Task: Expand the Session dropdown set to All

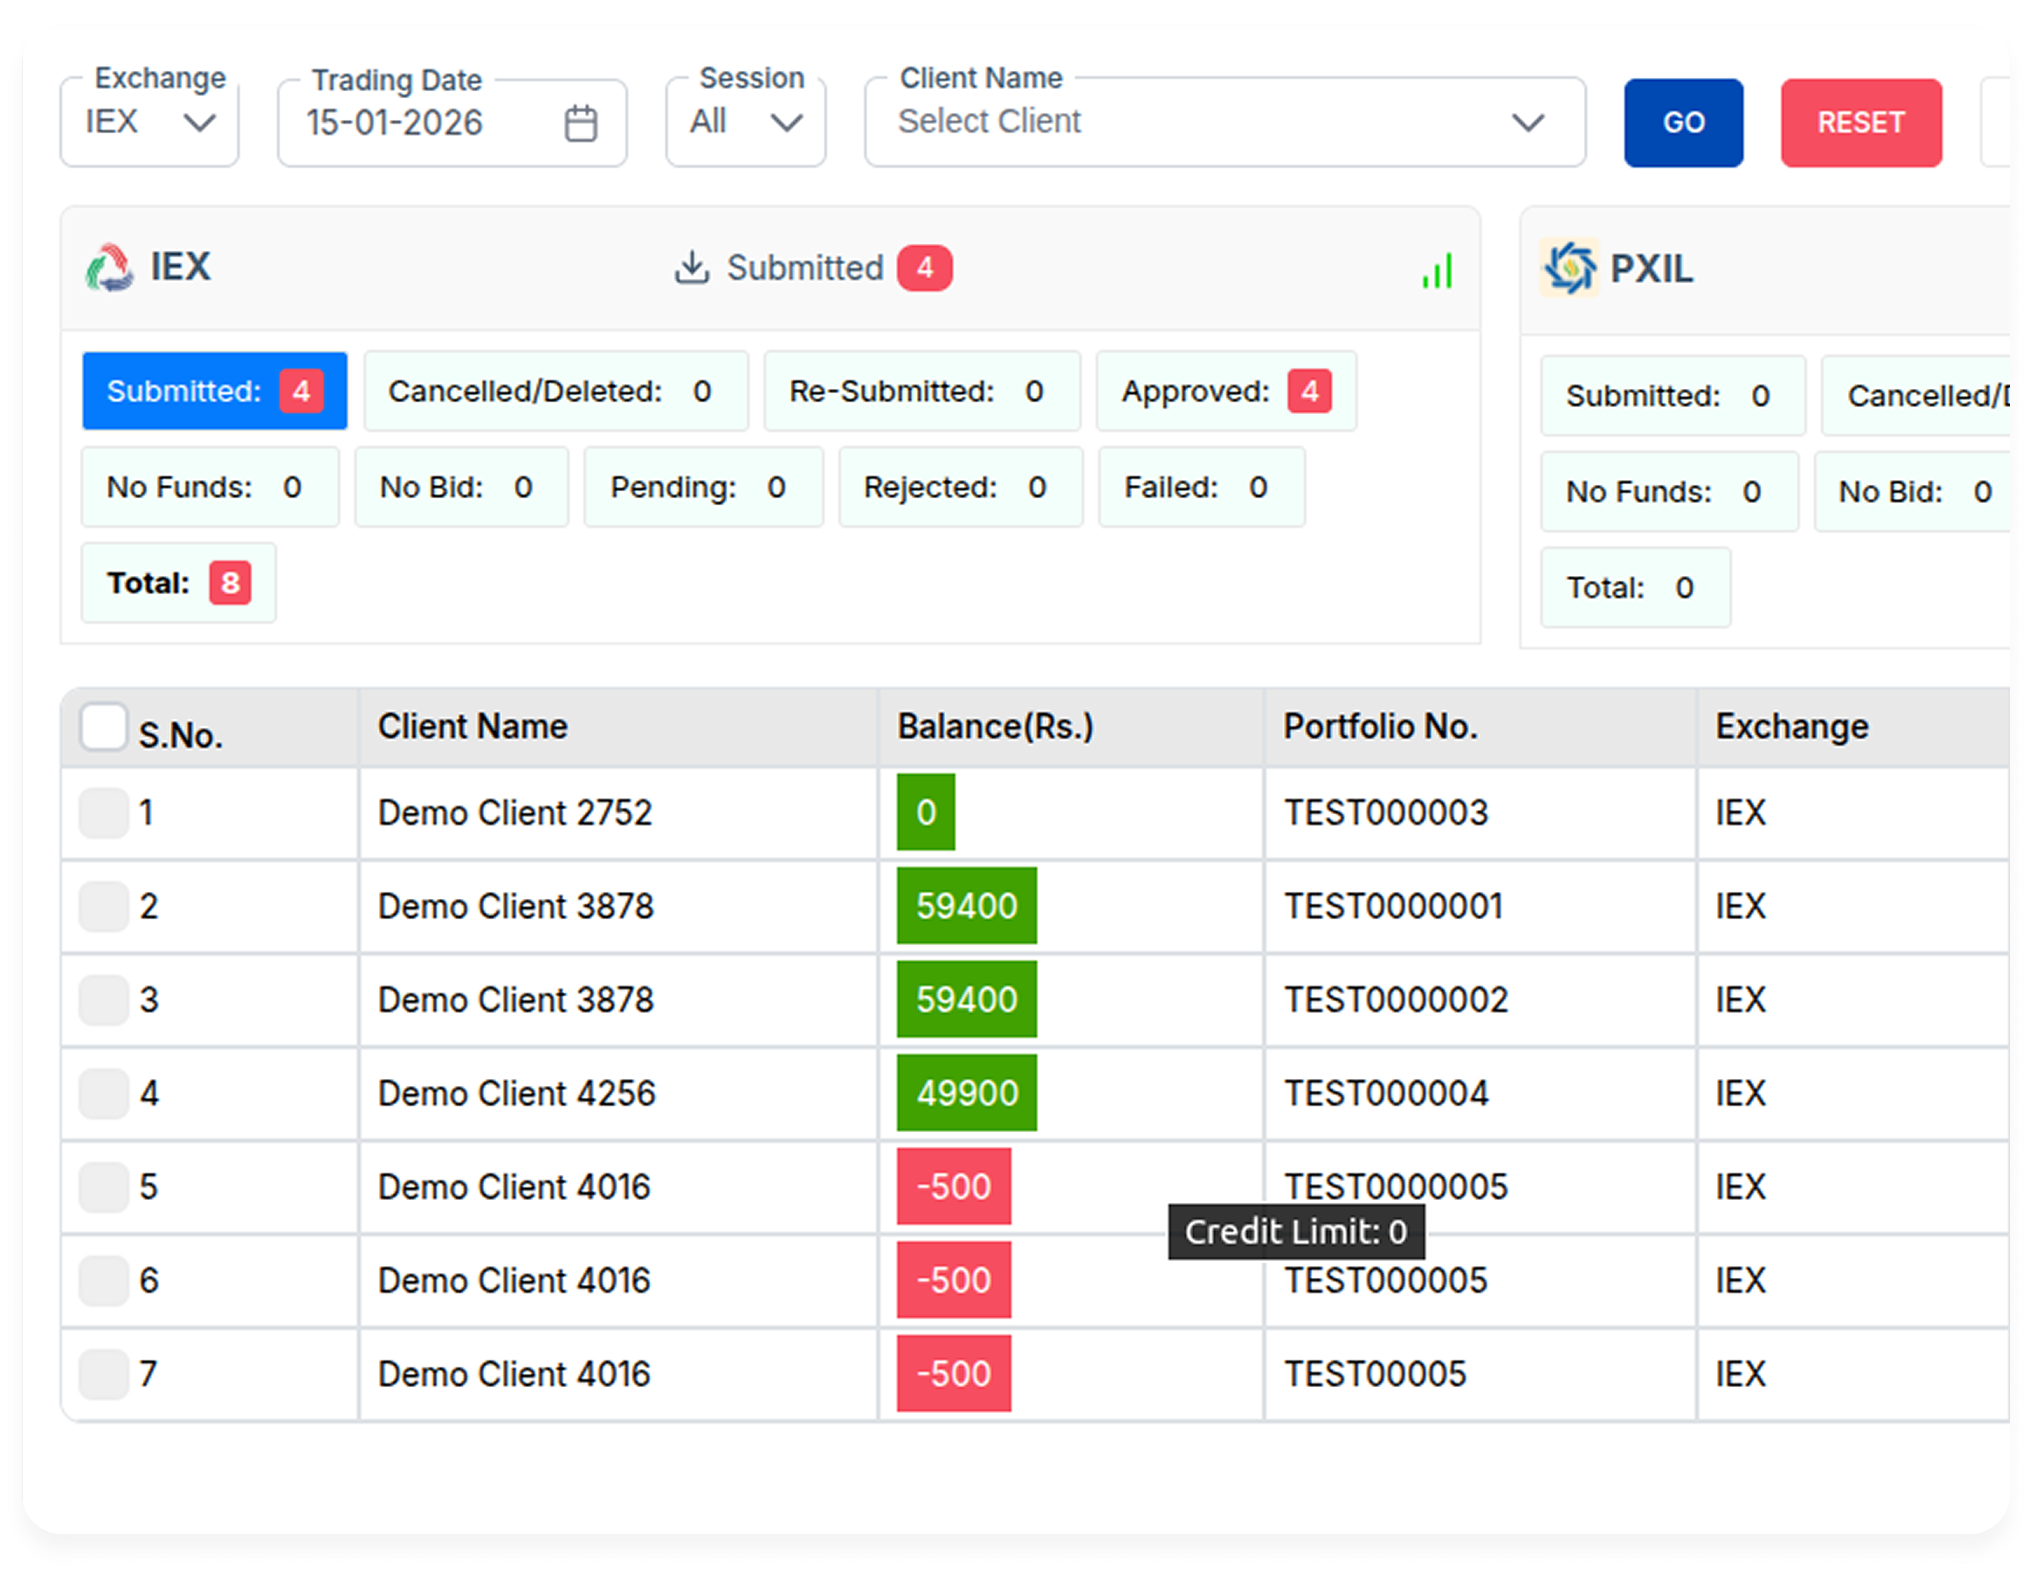Action: click(744, 122)
